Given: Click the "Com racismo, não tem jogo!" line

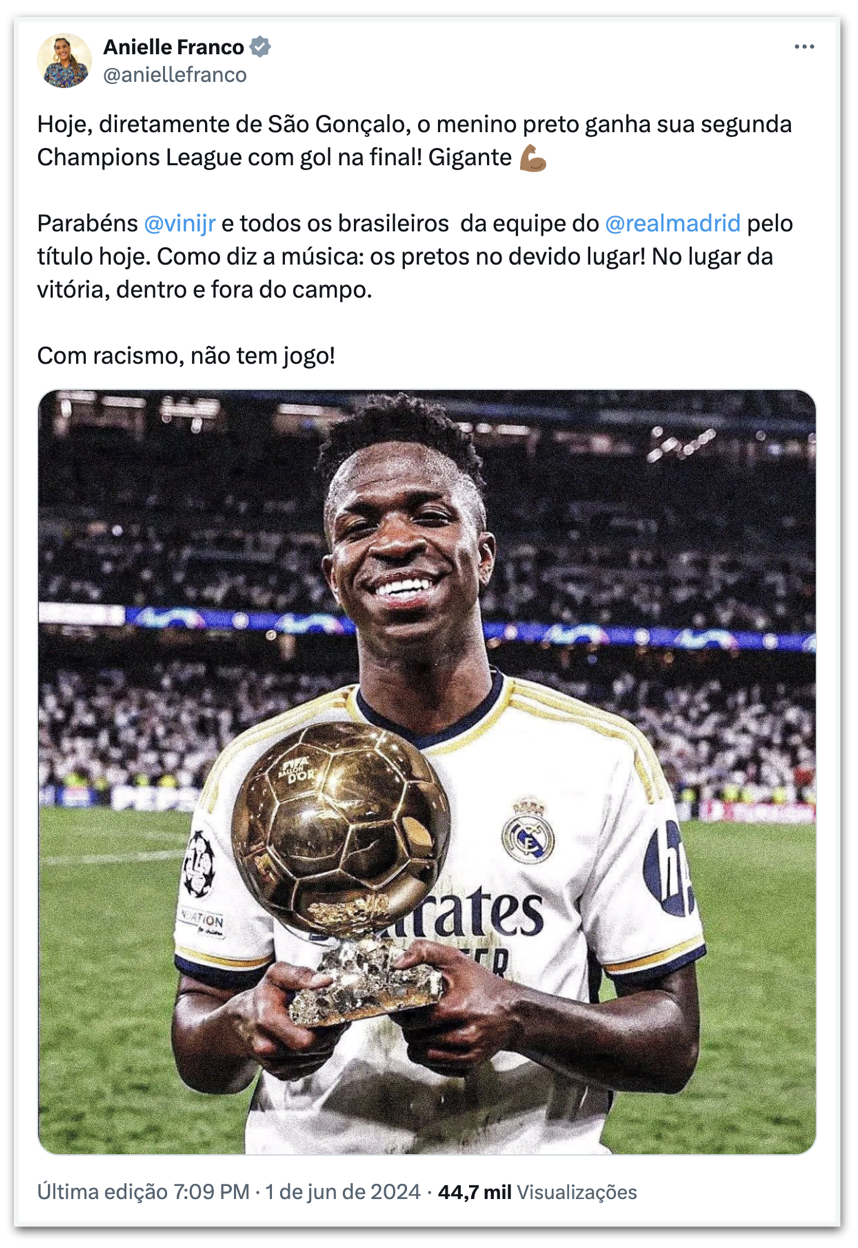Looking at the screenshot, I should pyautogui.click(x=186, y=354).
